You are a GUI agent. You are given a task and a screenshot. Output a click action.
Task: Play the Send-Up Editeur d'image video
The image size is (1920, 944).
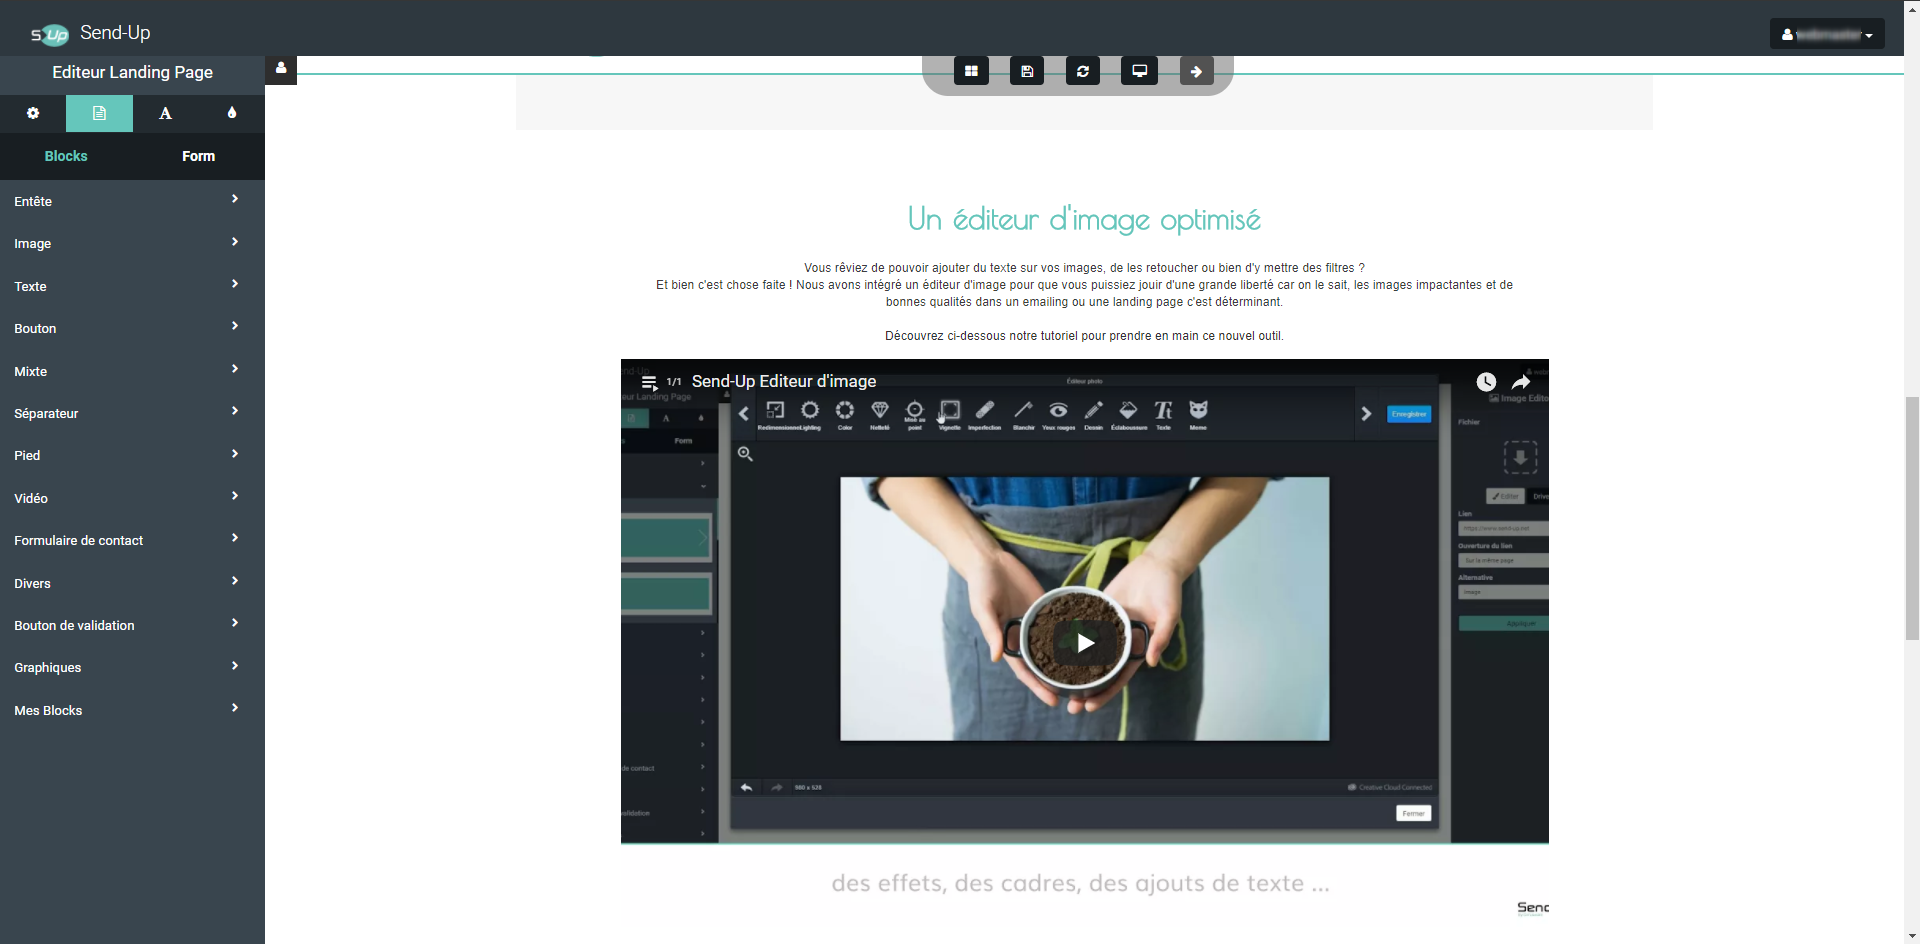1085,643
